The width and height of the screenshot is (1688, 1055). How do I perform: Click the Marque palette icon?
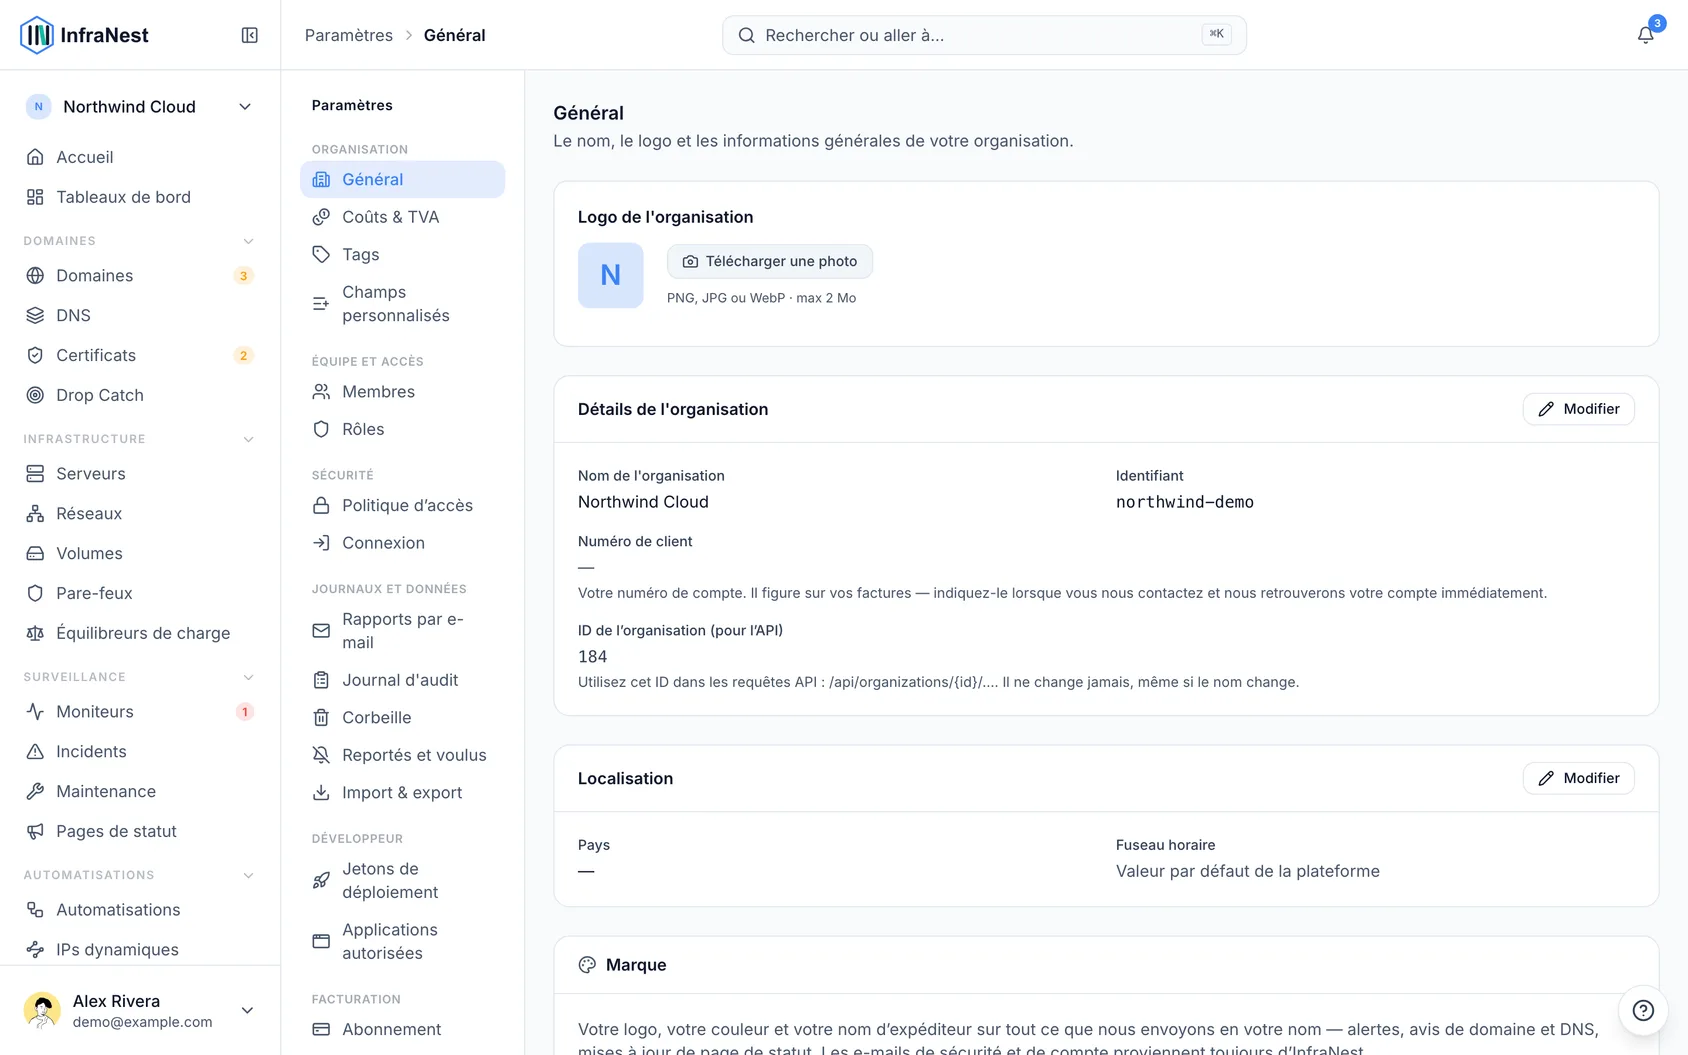click(x=587, y=965)
